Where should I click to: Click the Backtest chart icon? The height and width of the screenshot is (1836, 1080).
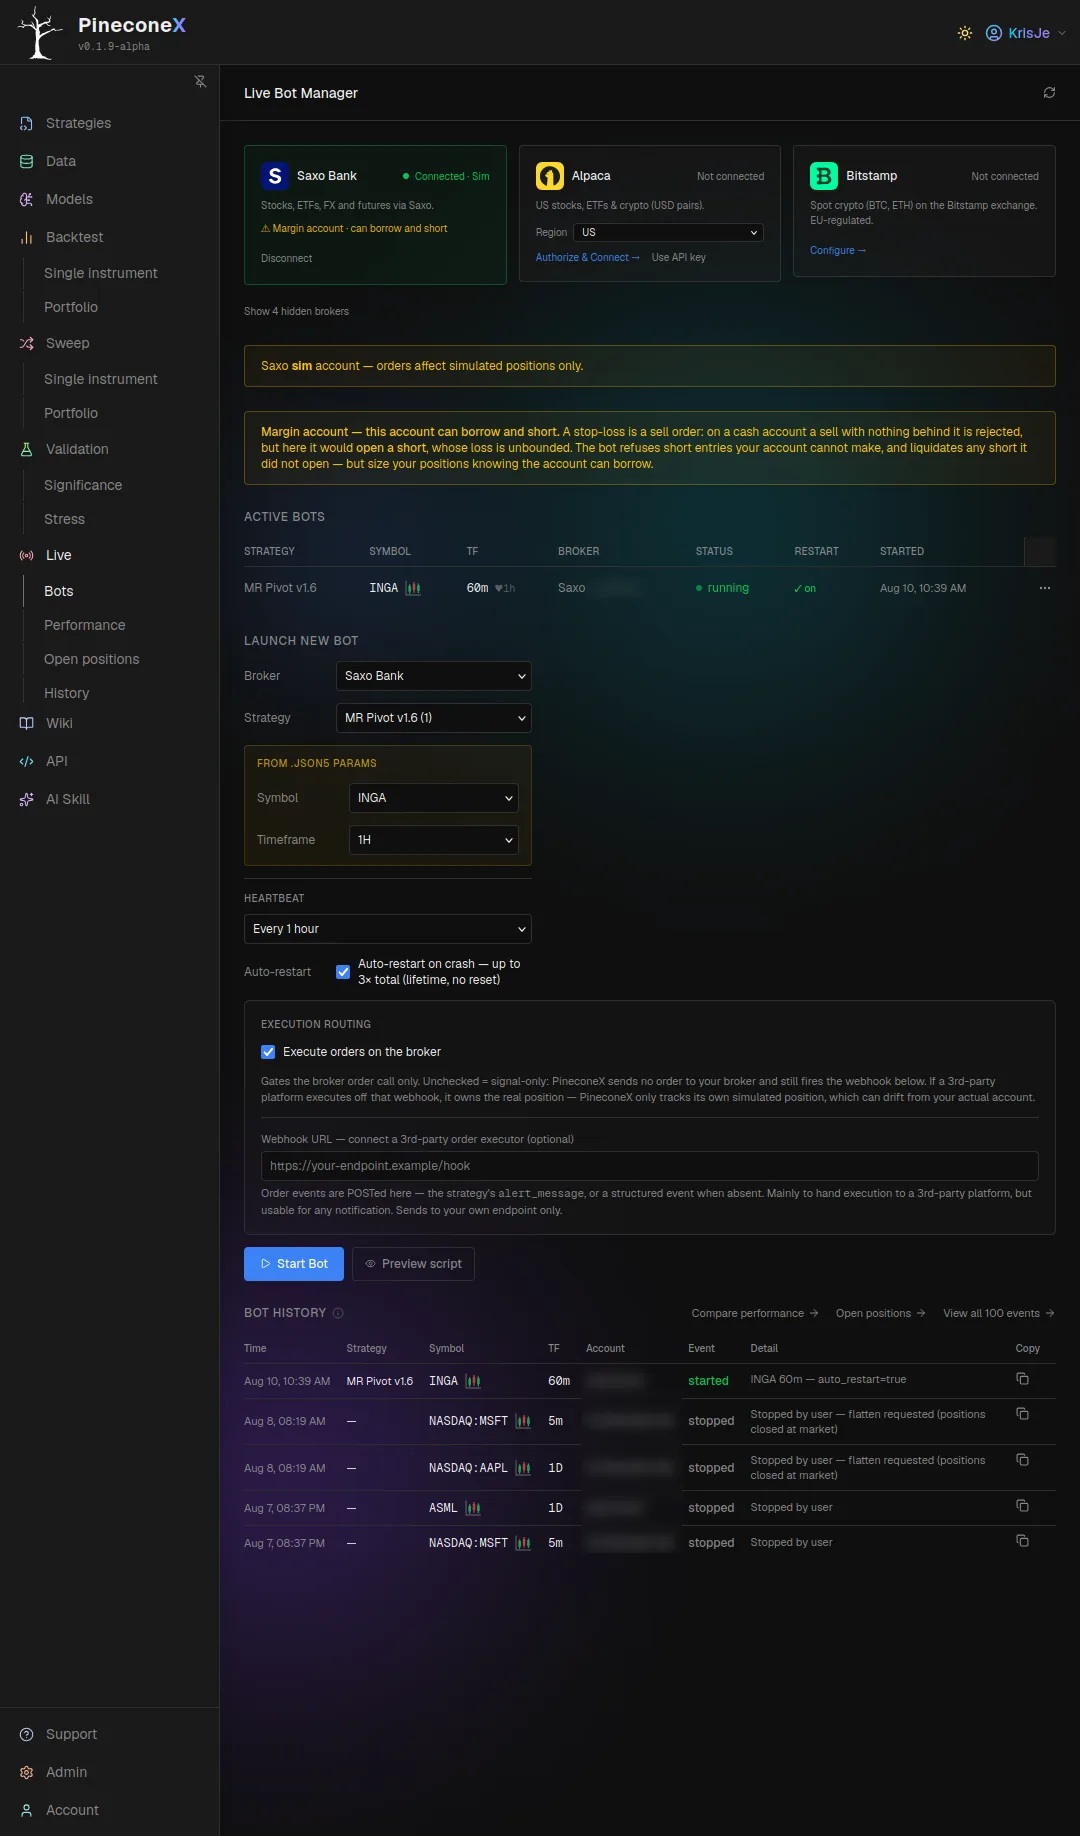point(27,237)
